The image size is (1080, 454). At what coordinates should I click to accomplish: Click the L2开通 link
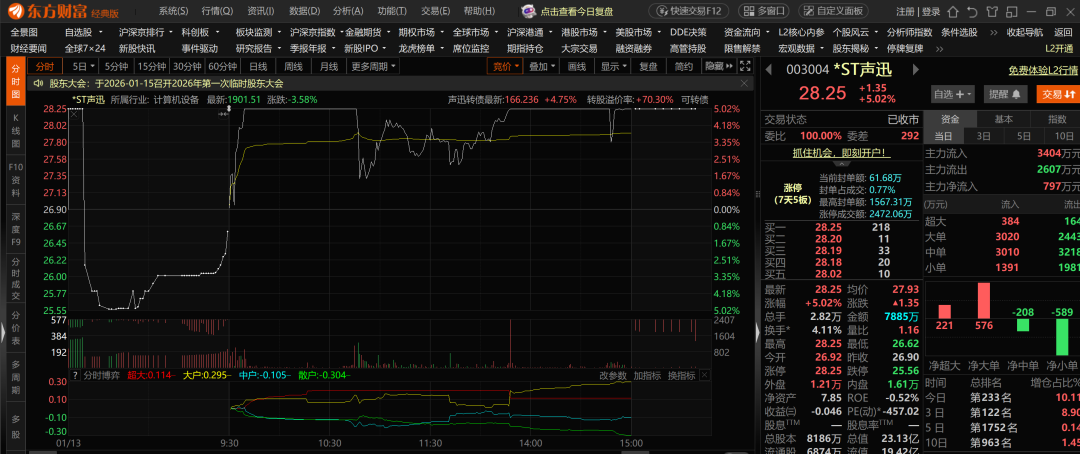[1061, 48]
